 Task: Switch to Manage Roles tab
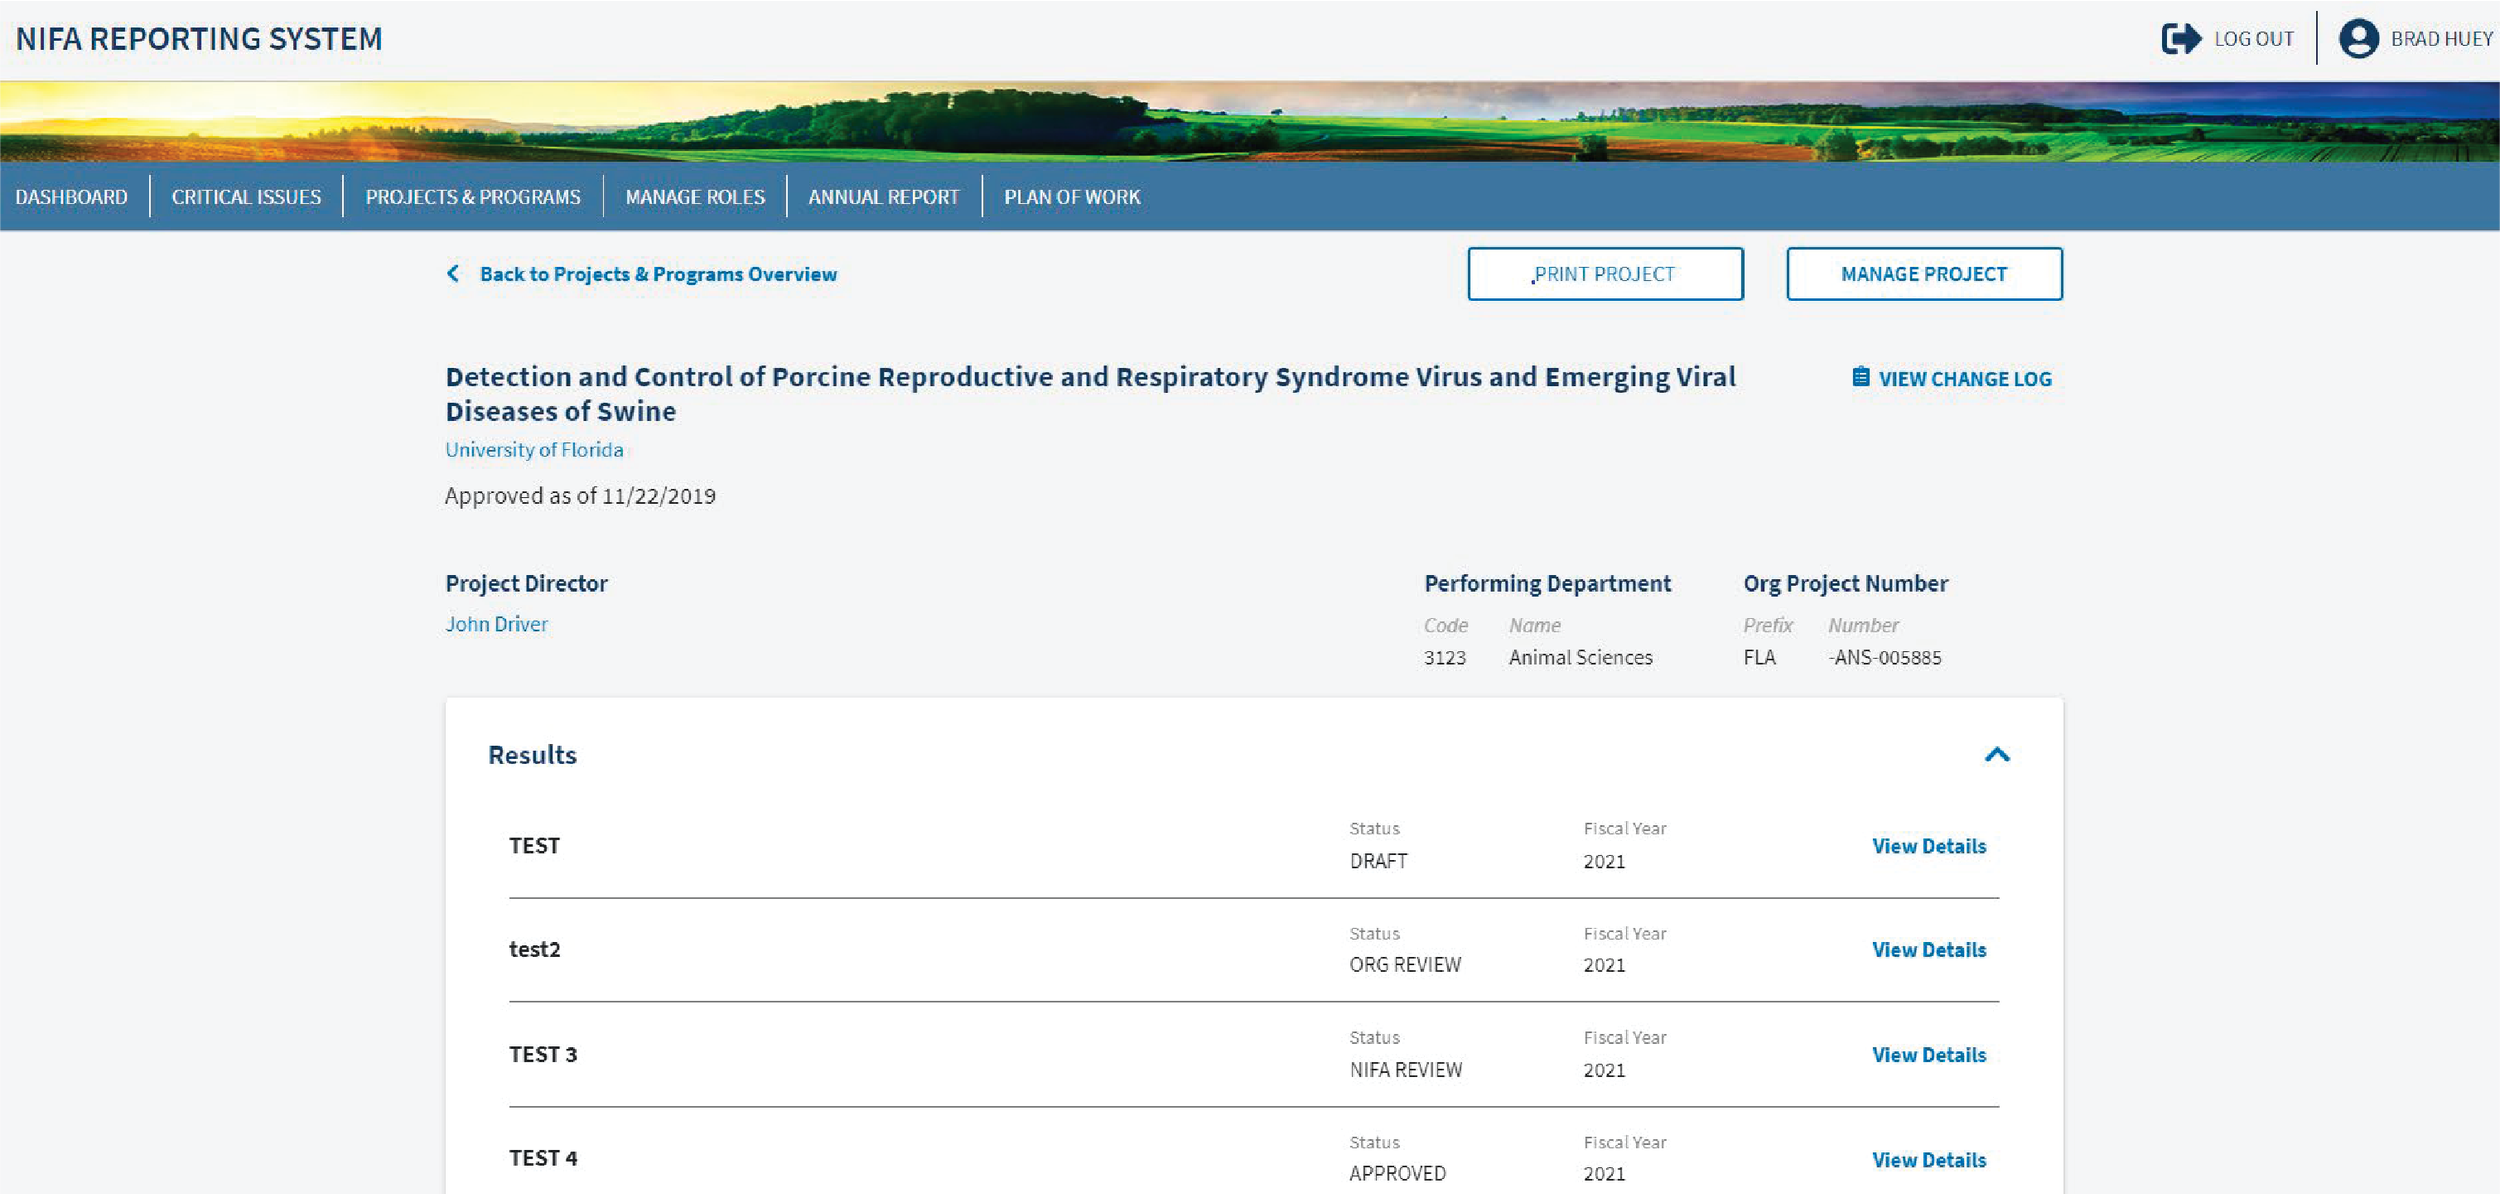(x=695, y=197)
